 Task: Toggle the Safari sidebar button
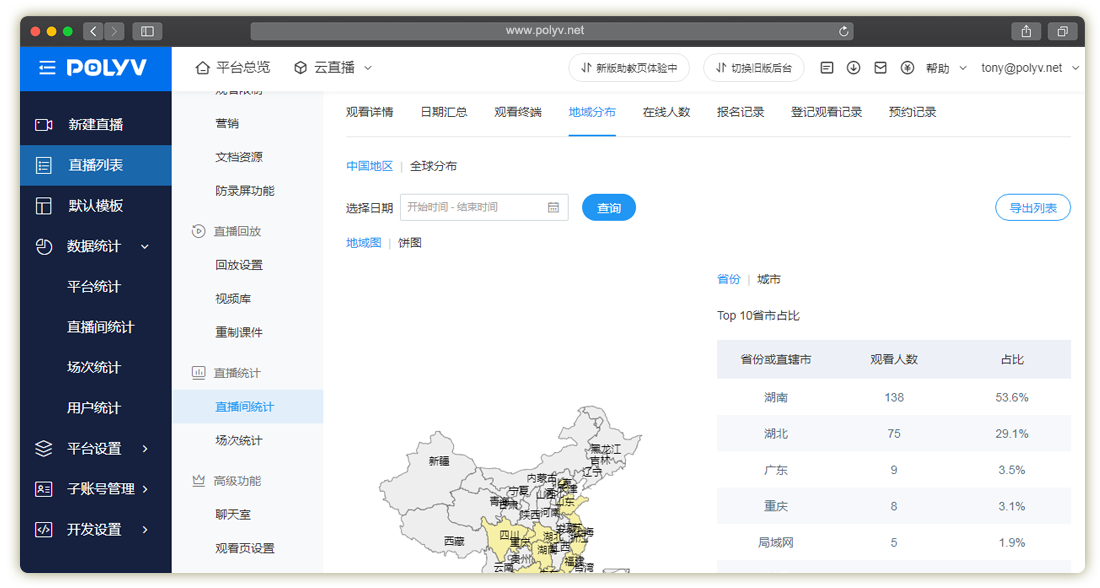coord(147,31)
